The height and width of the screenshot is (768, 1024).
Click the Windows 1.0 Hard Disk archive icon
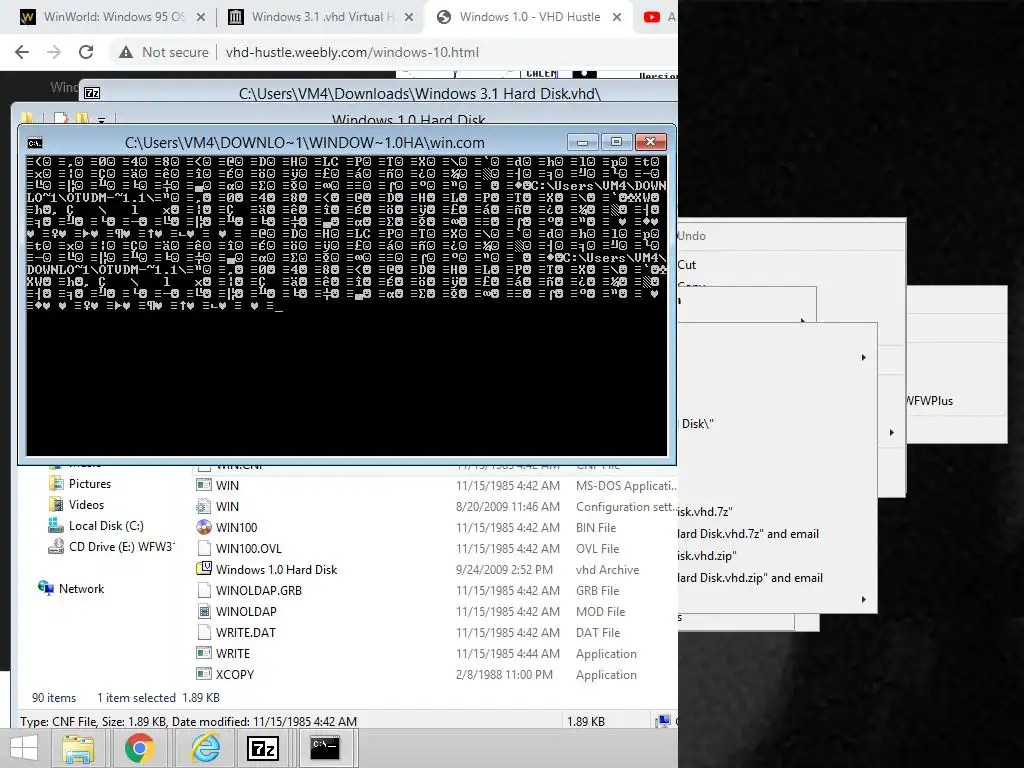click(204, 569)
